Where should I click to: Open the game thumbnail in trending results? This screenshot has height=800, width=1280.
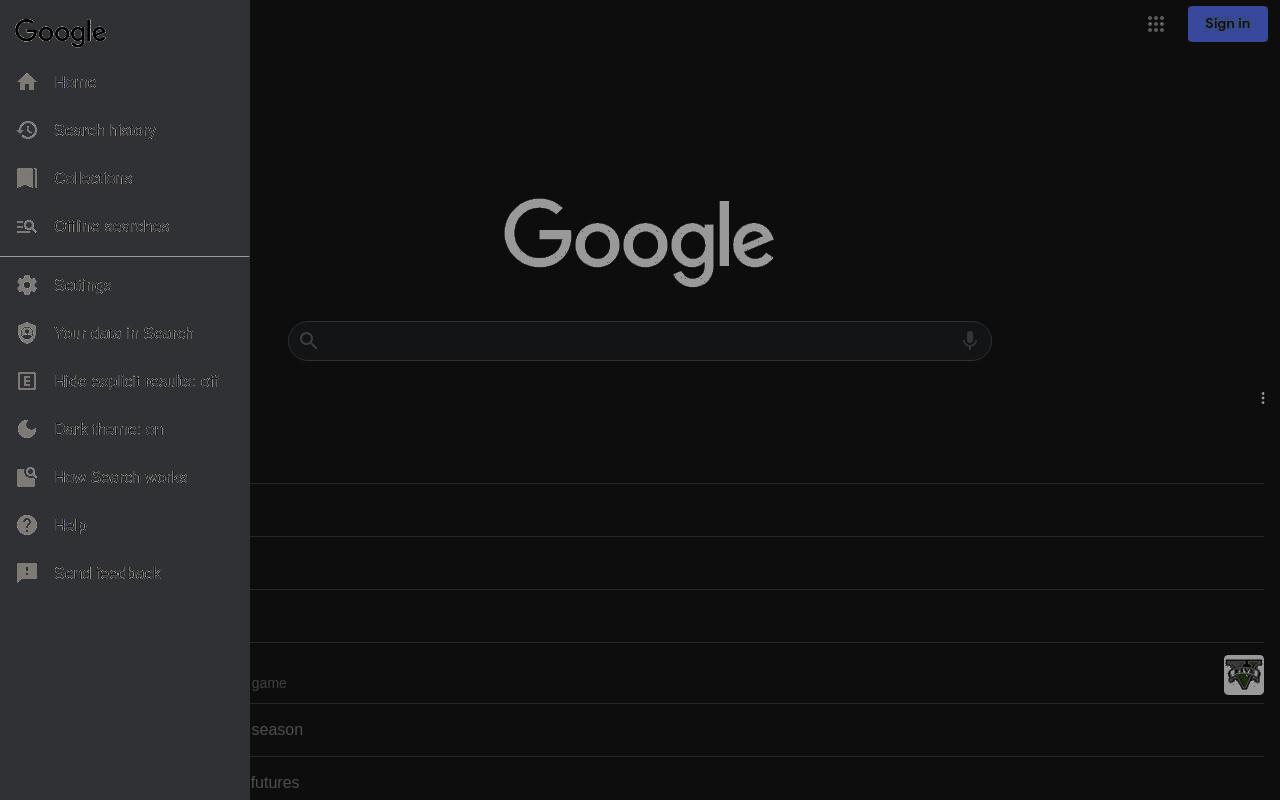(1244, 675)
